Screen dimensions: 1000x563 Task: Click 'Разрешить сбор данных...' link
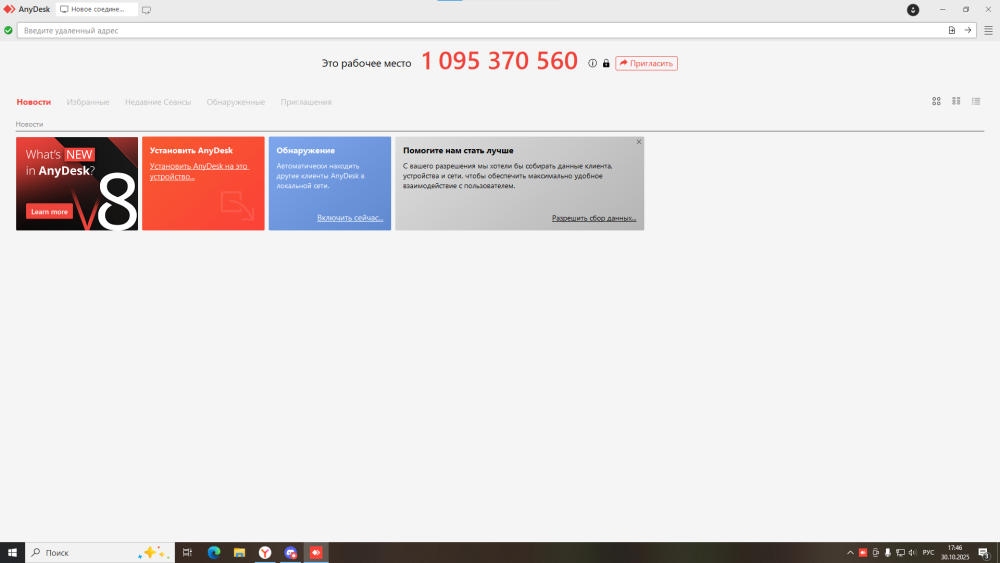point(594,218)
